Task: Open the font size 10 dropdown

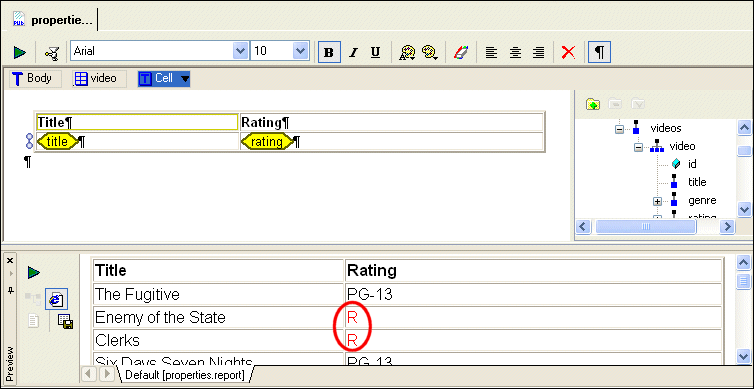Action: coord(300,51)
